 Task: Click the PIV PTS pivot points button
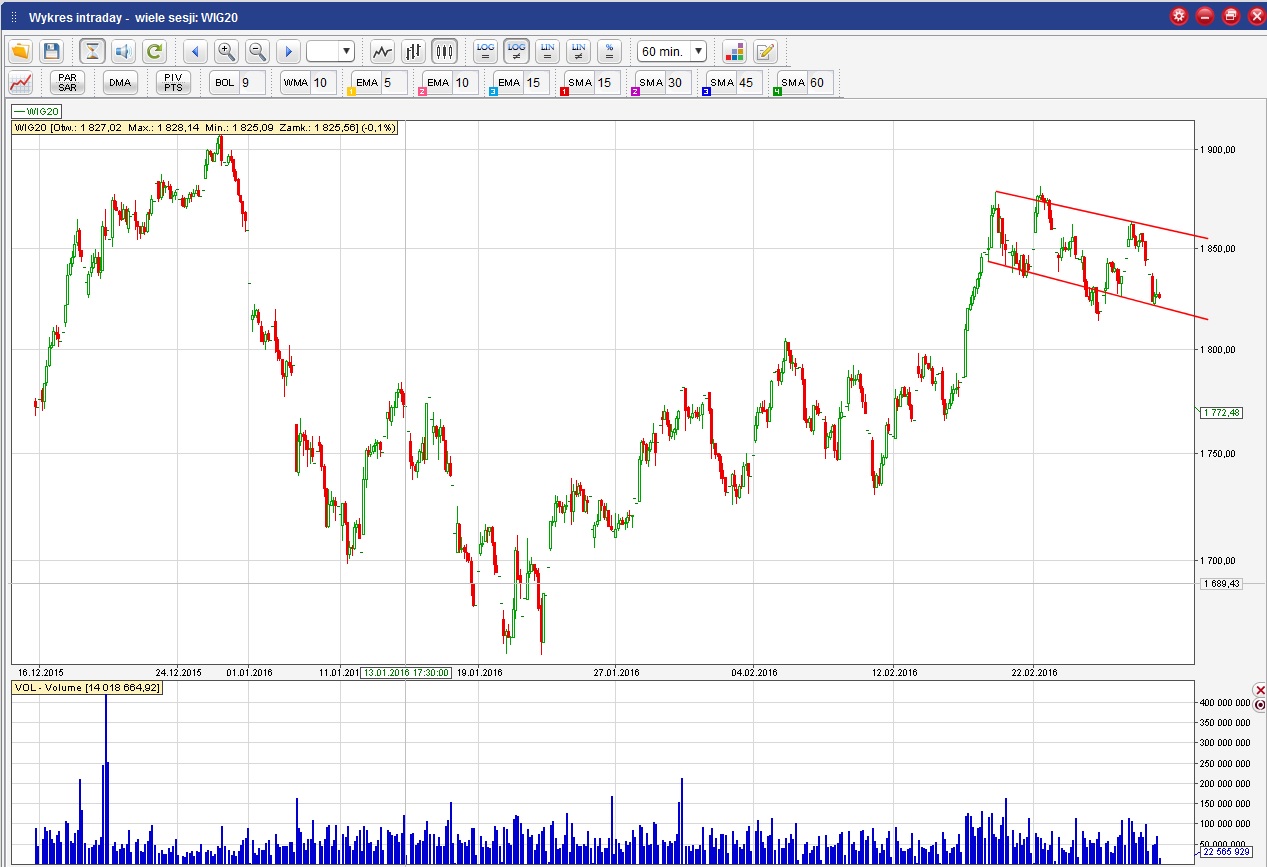click(172, 83)
